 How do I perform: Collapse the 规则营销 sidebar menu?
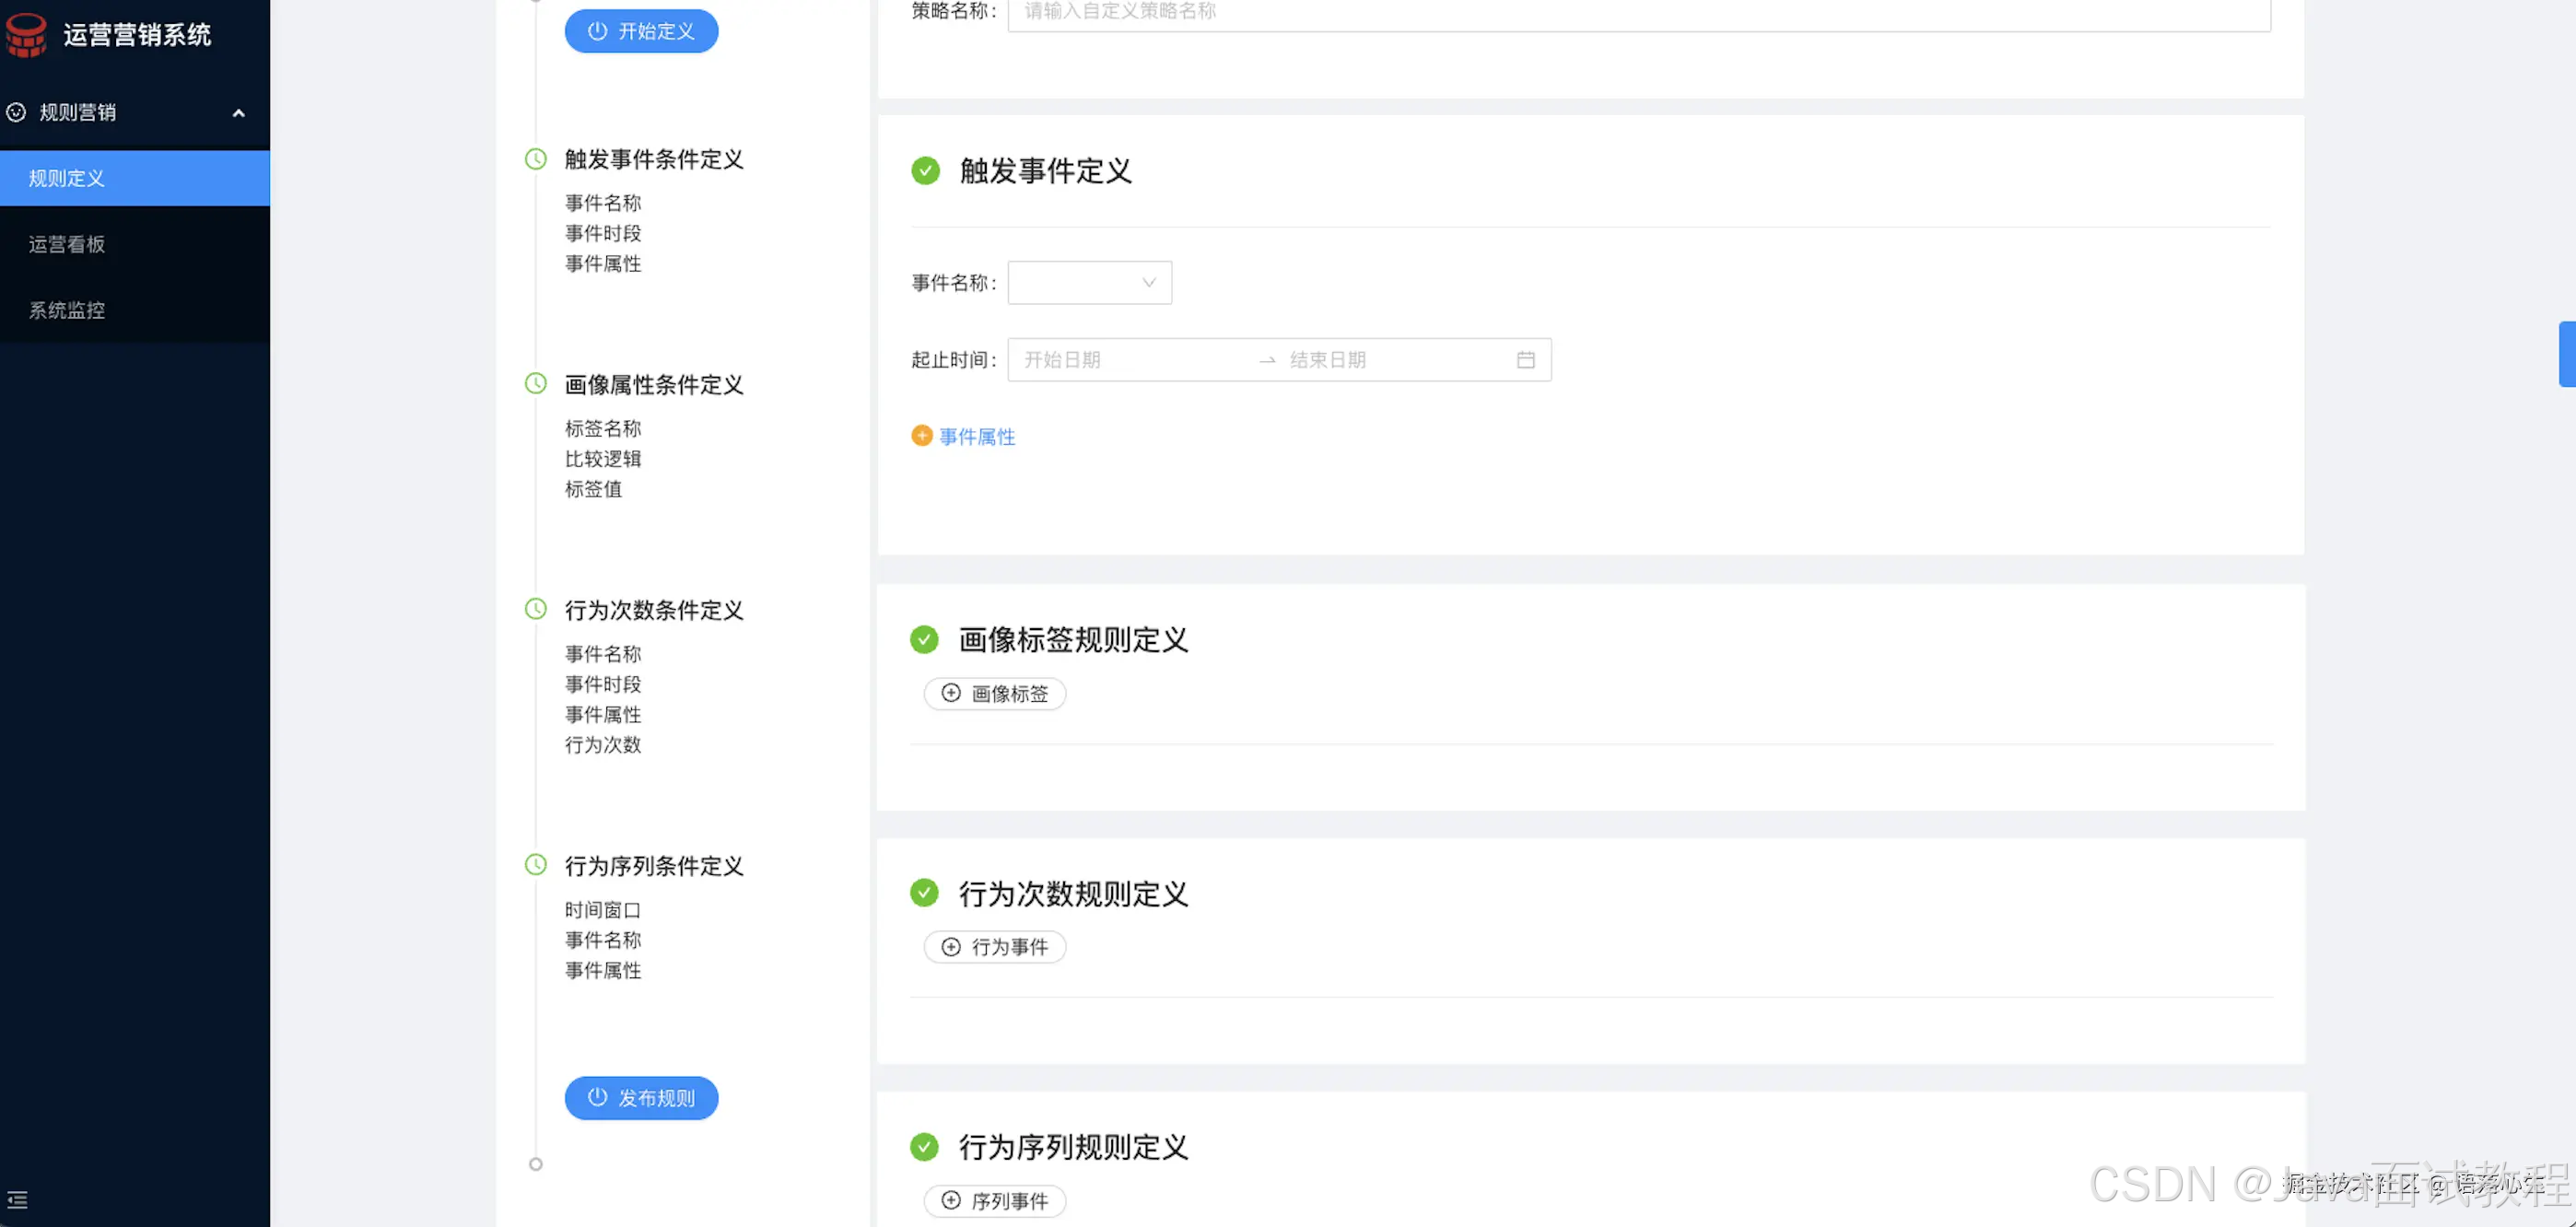[x=238, y=113]
